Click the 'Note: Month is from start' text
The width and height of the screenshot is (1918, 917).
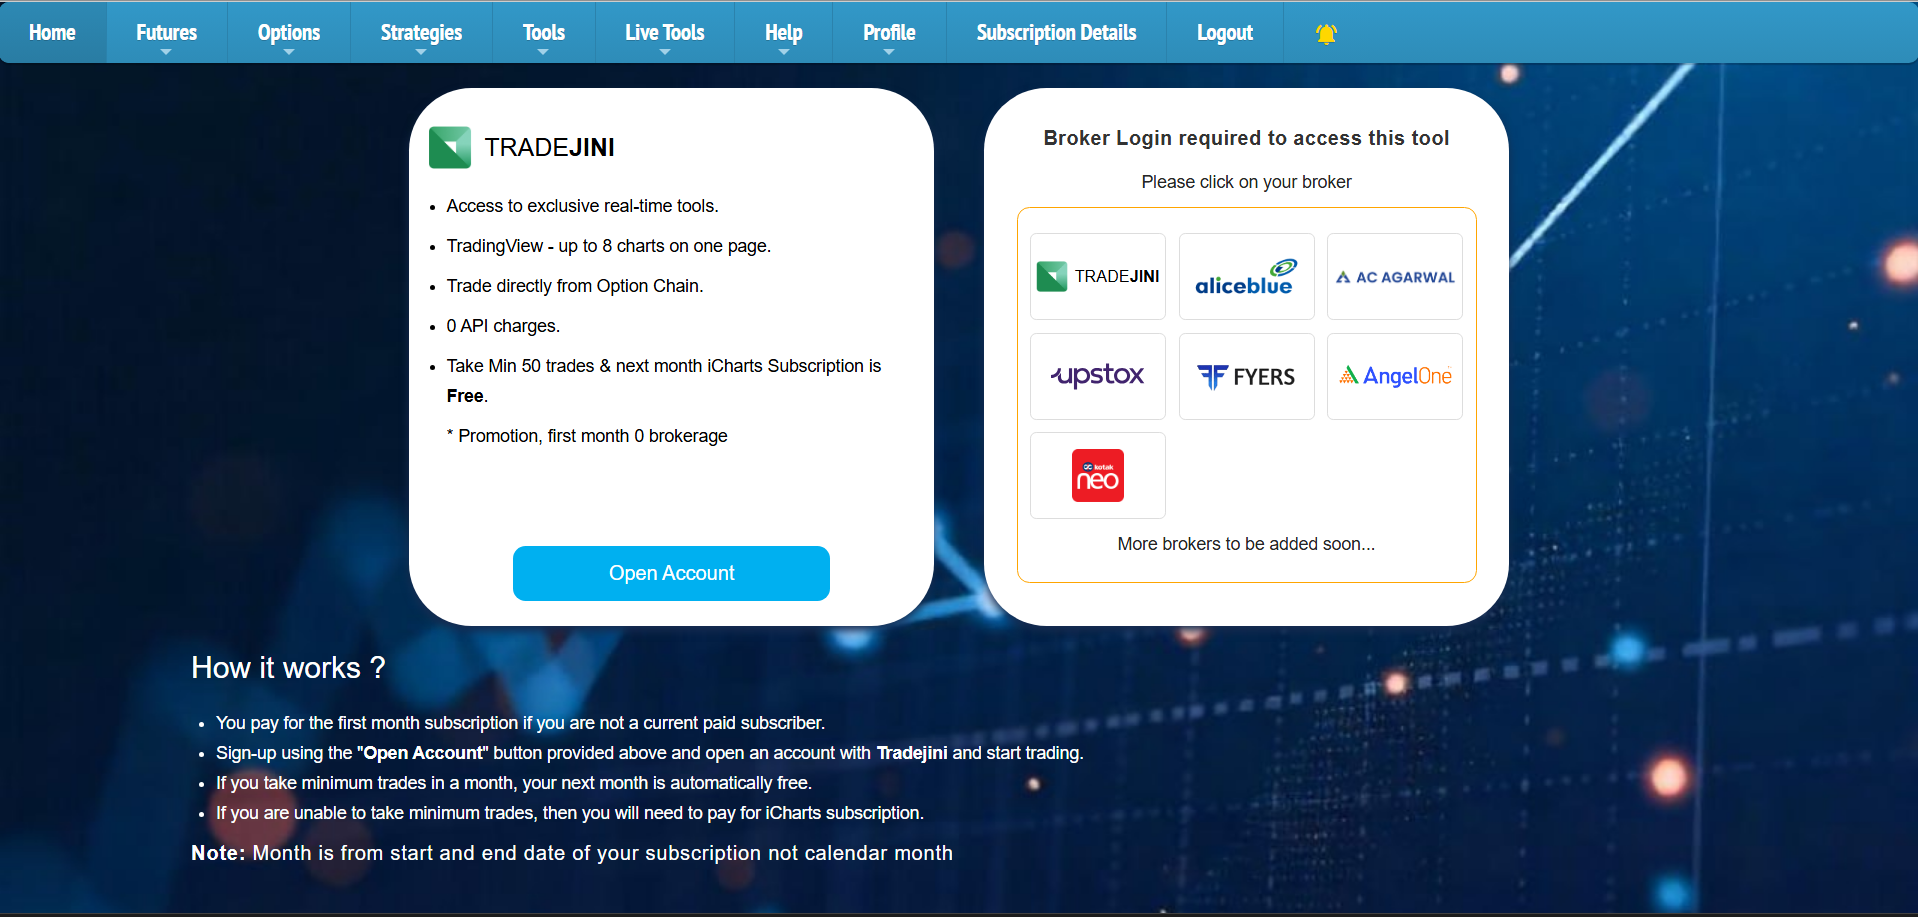572,853
